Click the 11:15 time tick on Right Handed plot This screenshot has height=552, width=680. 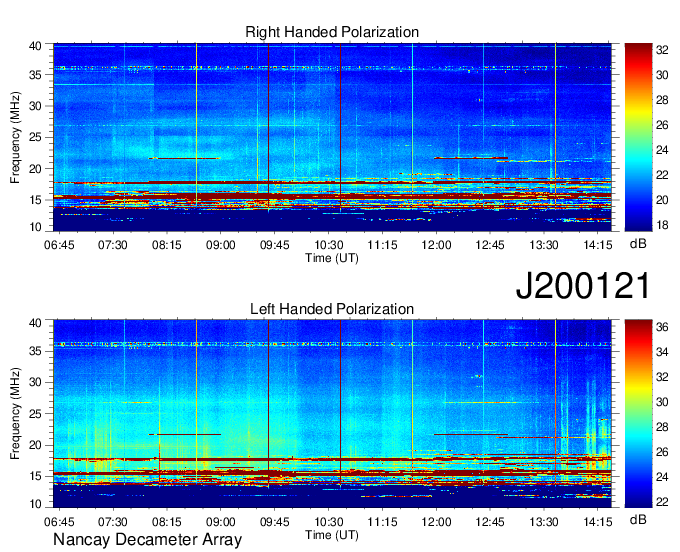coord(382,245)
